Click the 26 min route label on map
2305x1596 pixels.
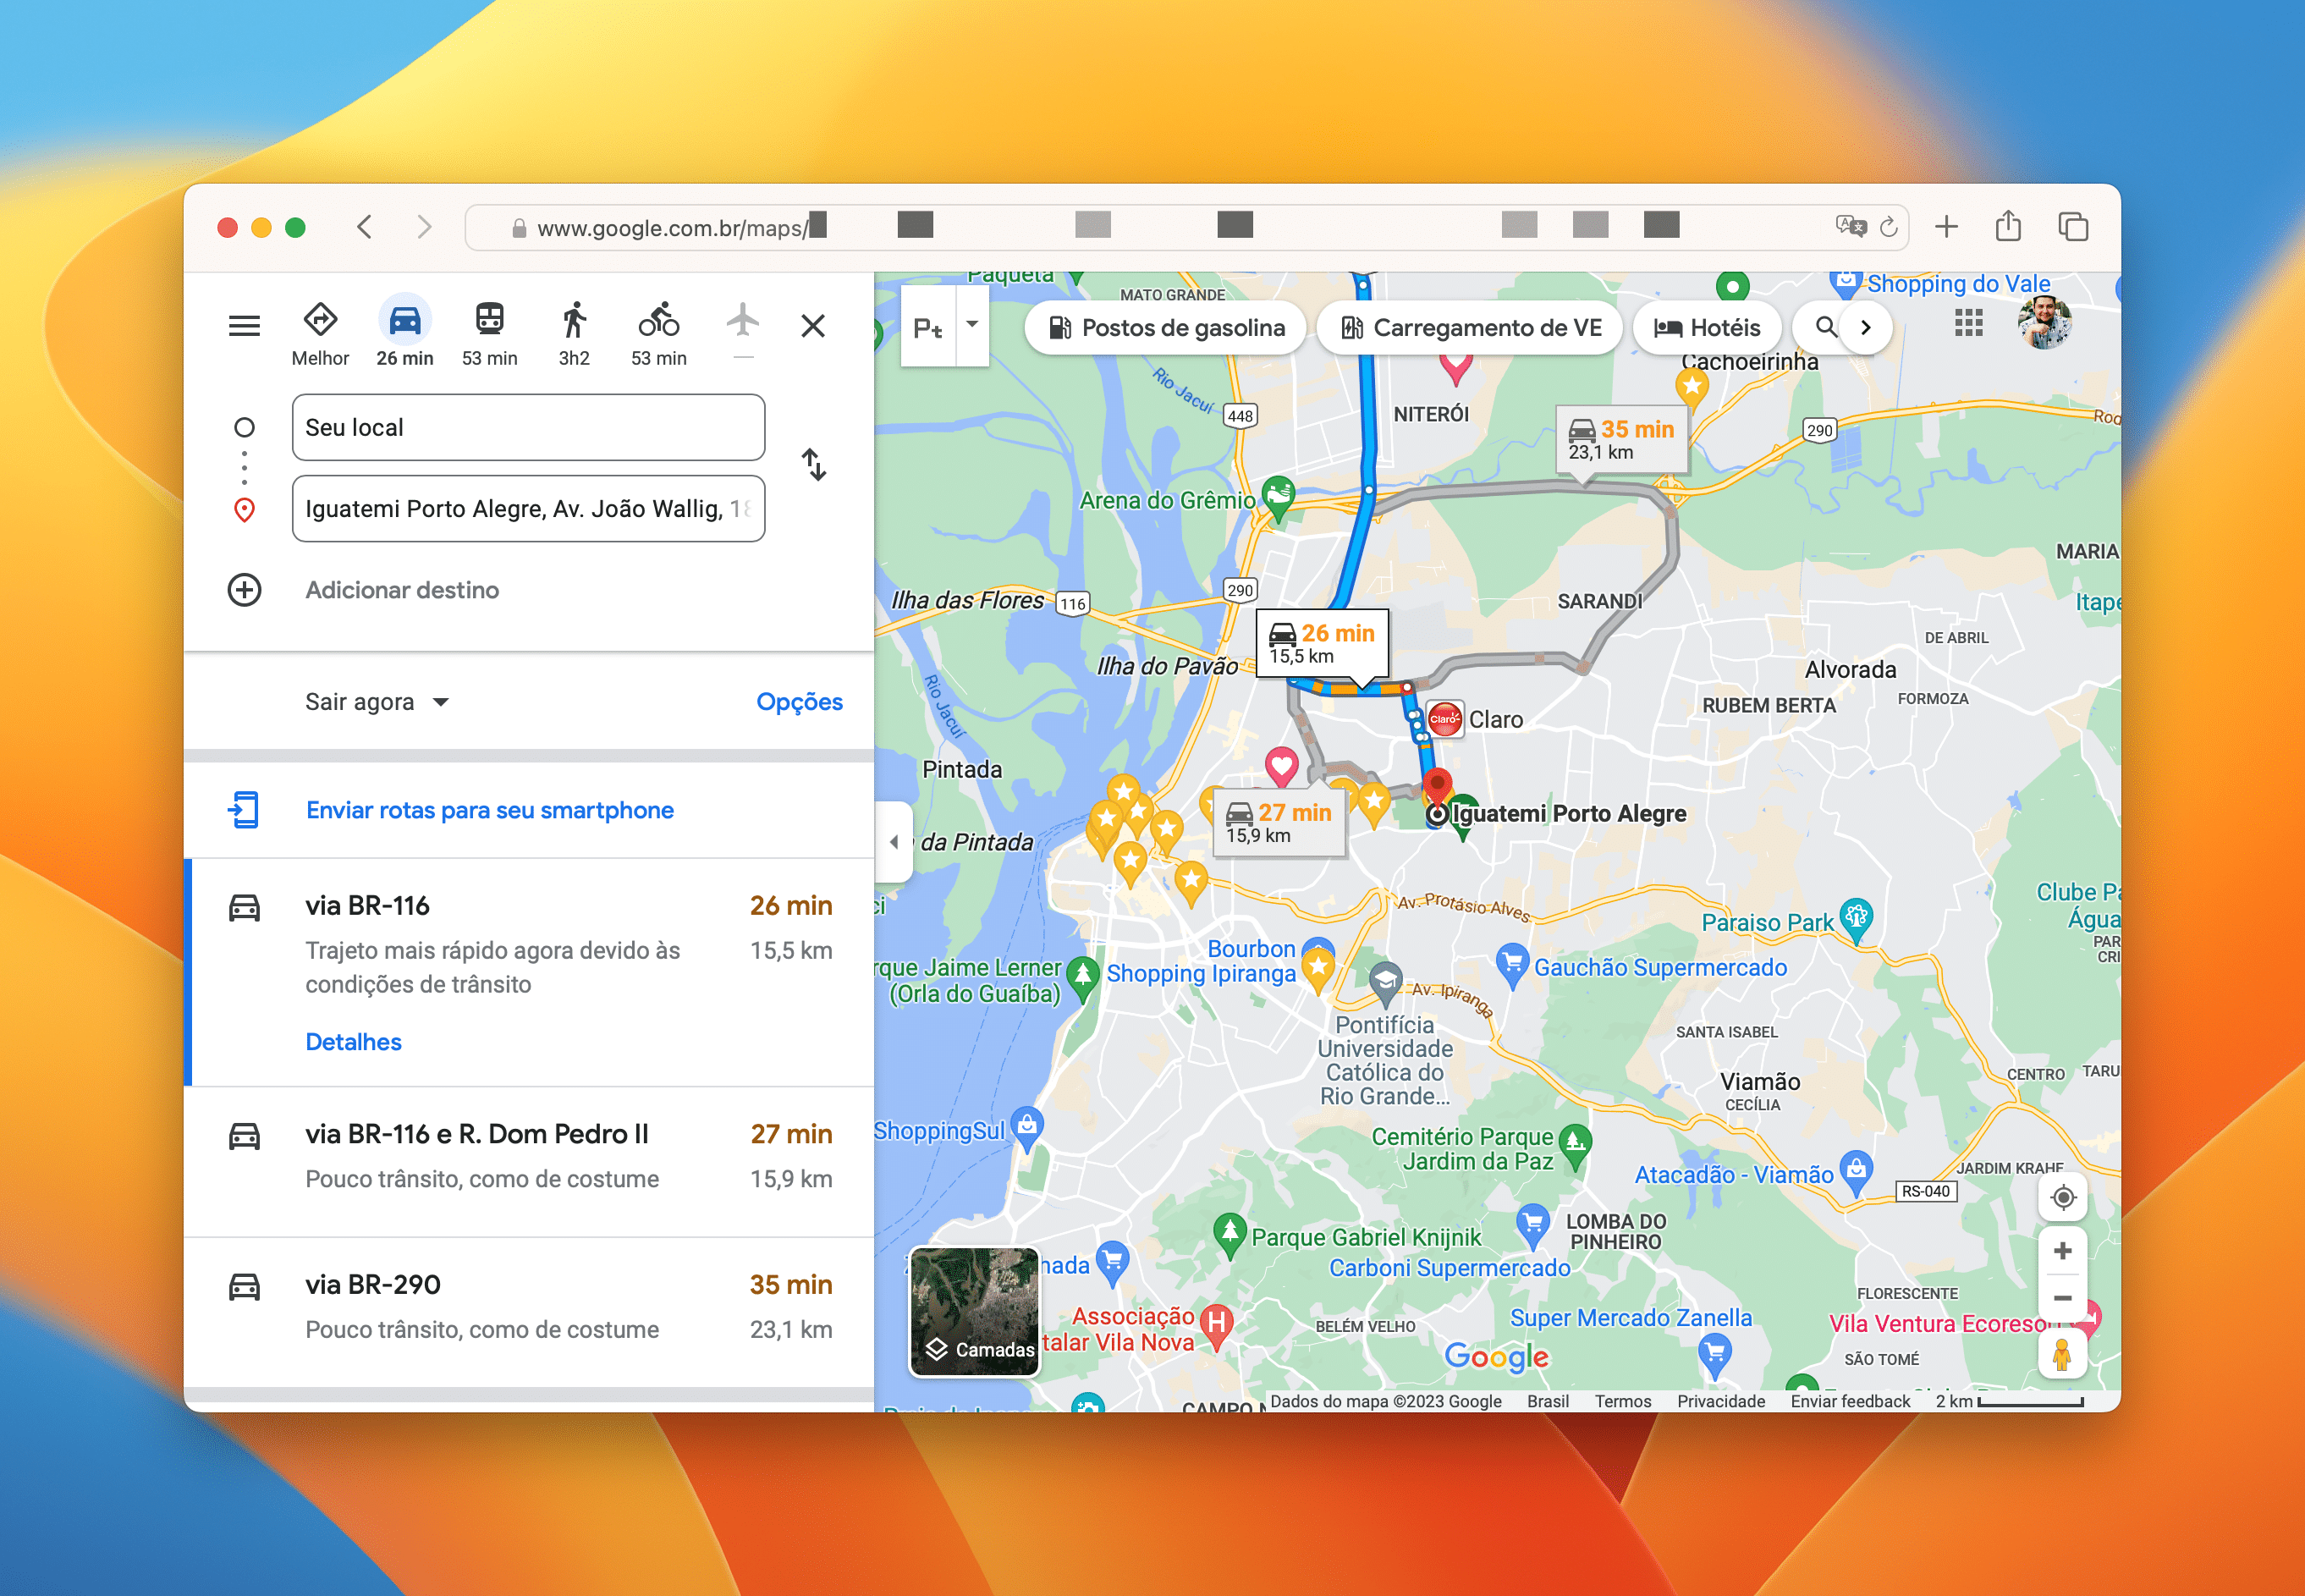coord(1322,644)
